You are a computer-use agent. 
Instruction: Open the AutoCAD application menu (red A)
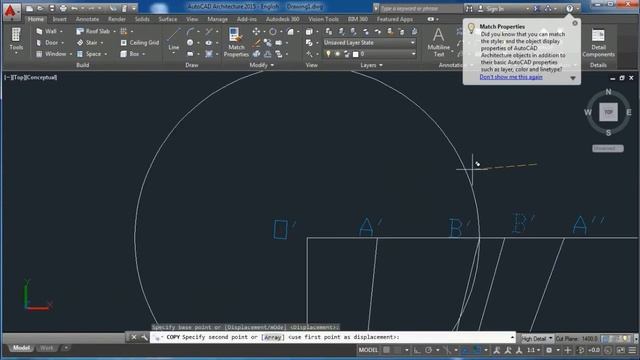[x=11, y=11]
